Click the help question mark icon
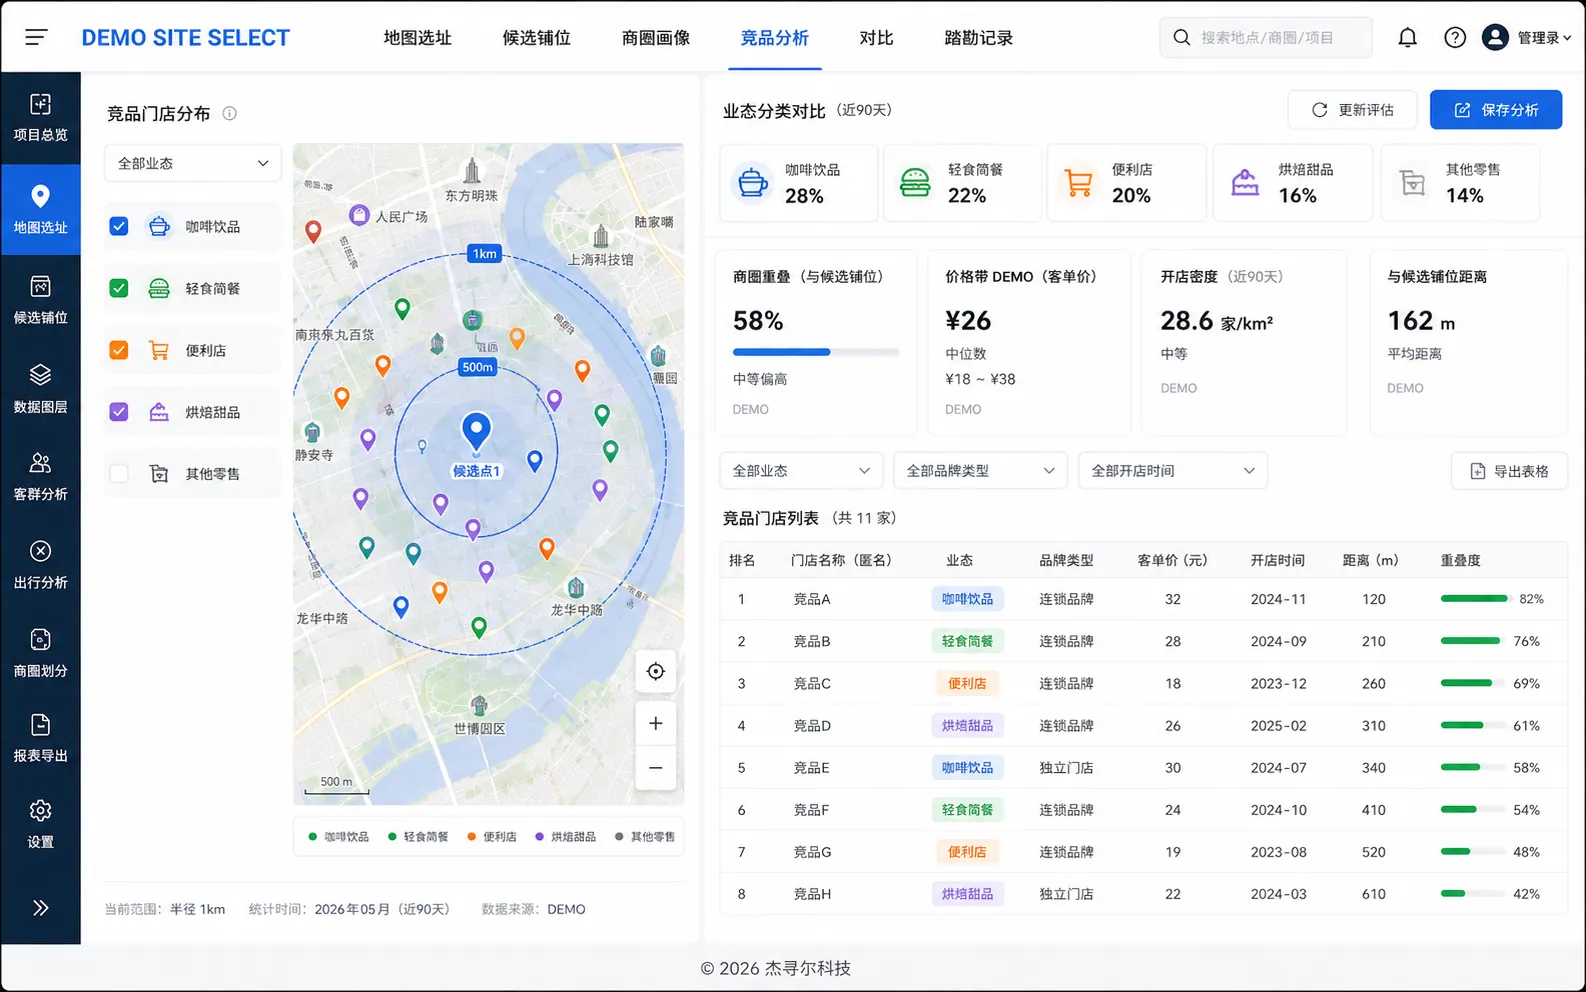 (x=1455, y=38)
